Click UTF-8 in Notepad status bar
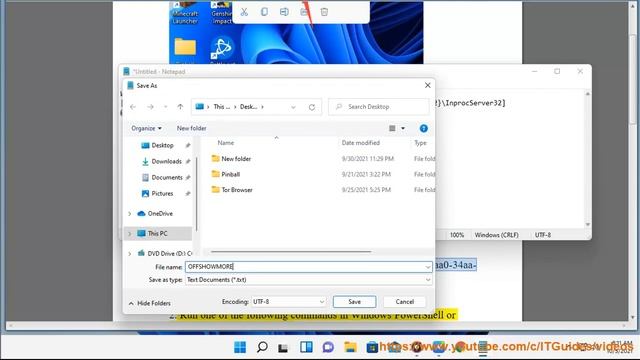 (542, 235)
